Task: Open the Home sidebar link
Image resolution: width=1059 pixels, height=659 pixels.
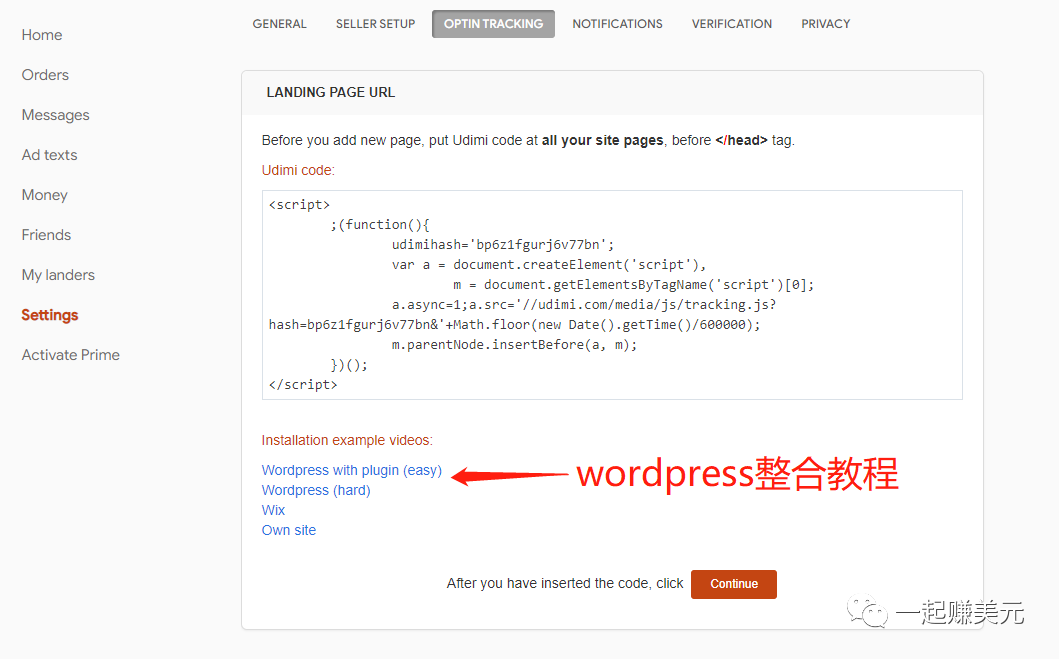Action: pyautogui.click(x=42, y=35)
